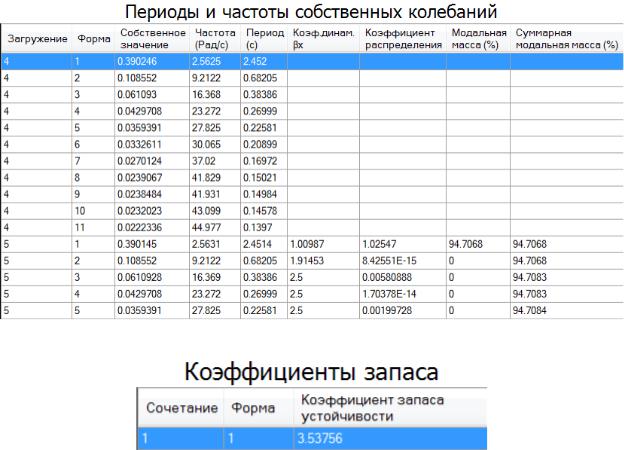Select frequency cell 16.368
The width and height of the screenshot is (624, 450).
pyautogui.click(x=215, y=95)
